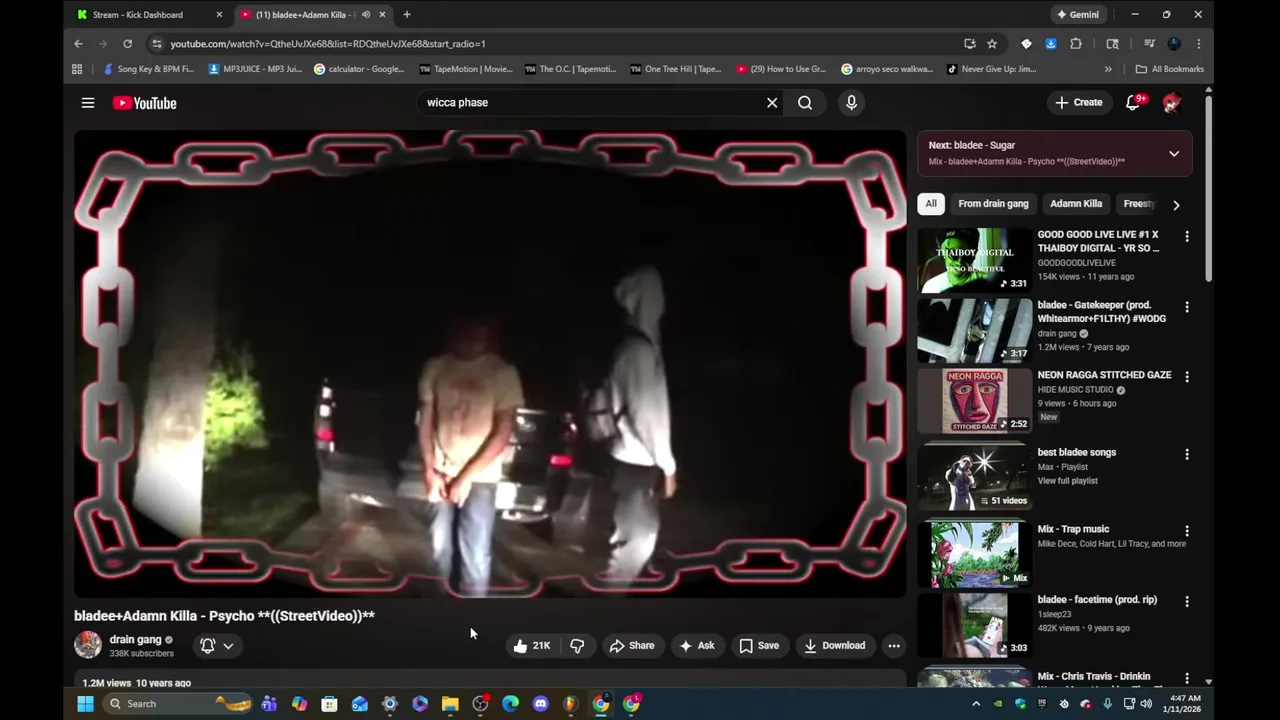
Task: Open the blue download extension icon
Action: pos(1050,44)
